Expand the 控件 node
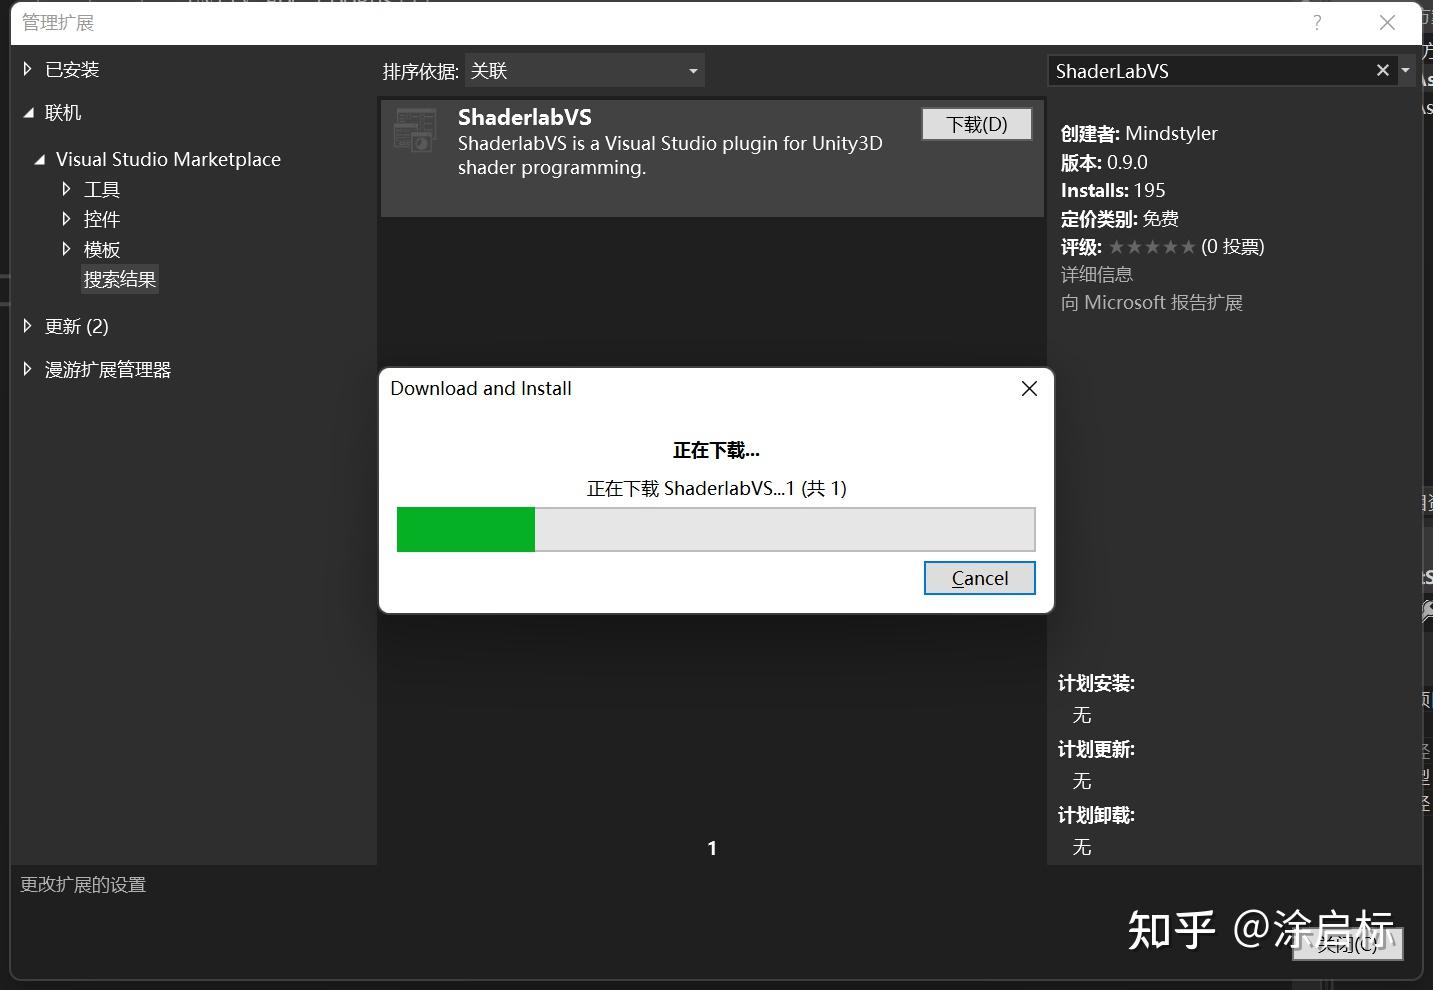1433x990 pixels. 66,219
